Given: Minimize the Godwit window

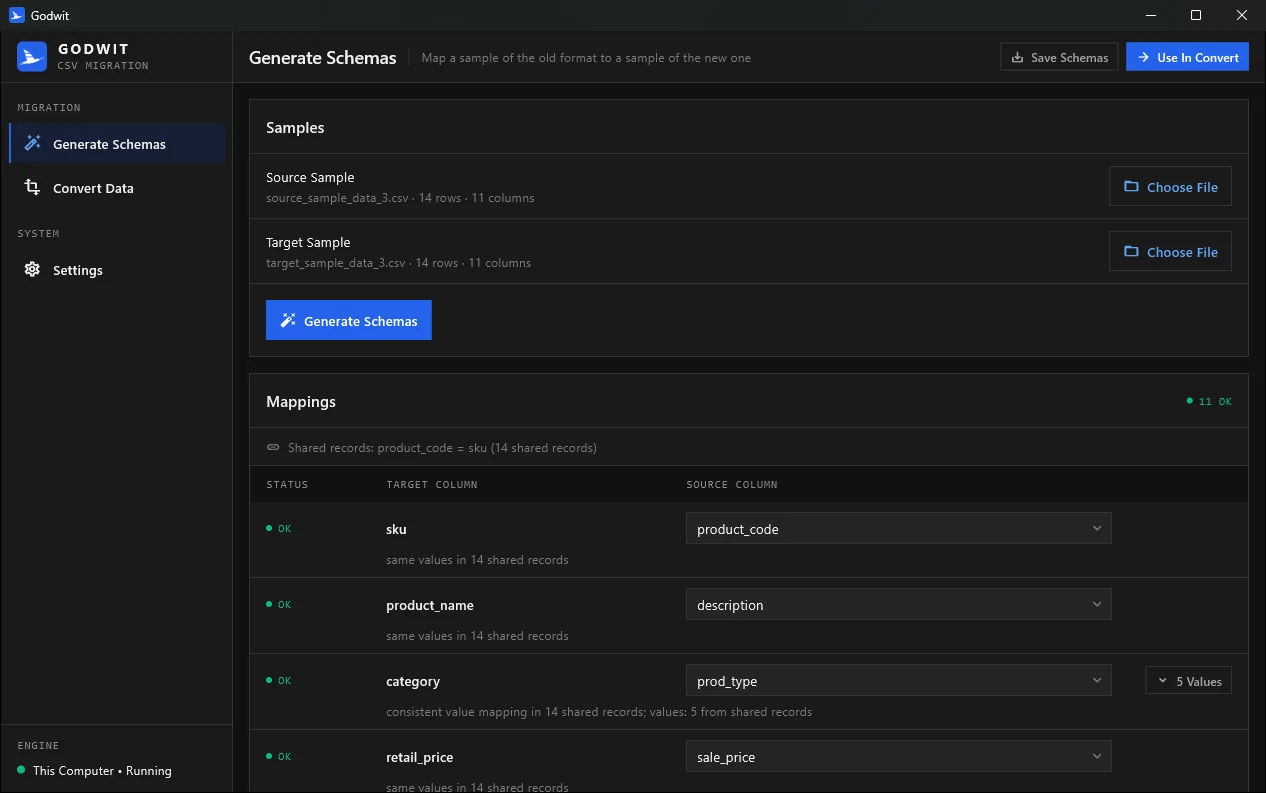Looking at the screenshot, I should (1150, 15).
